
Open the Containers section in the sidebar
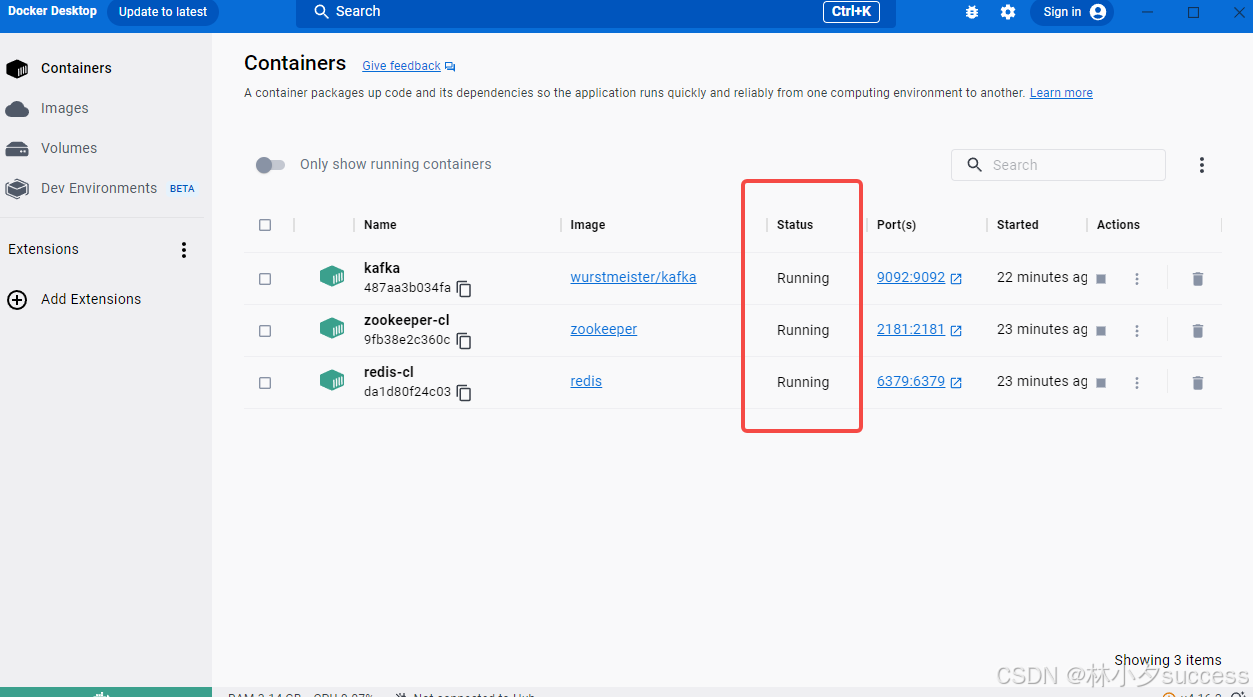[x=76, y=68]
